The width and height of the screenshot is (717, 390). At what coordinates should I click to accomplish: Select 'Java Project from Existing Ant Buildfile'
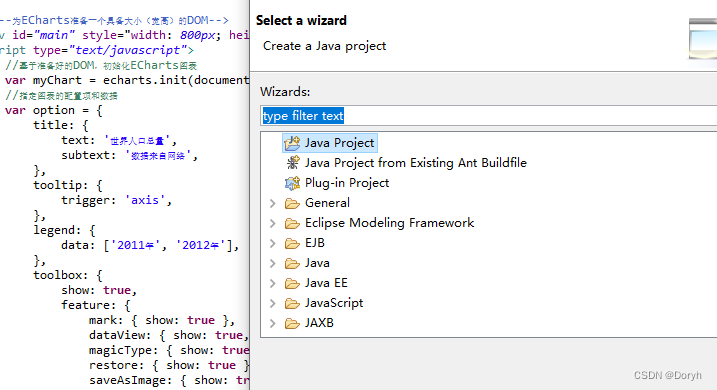tap(416, 163)
